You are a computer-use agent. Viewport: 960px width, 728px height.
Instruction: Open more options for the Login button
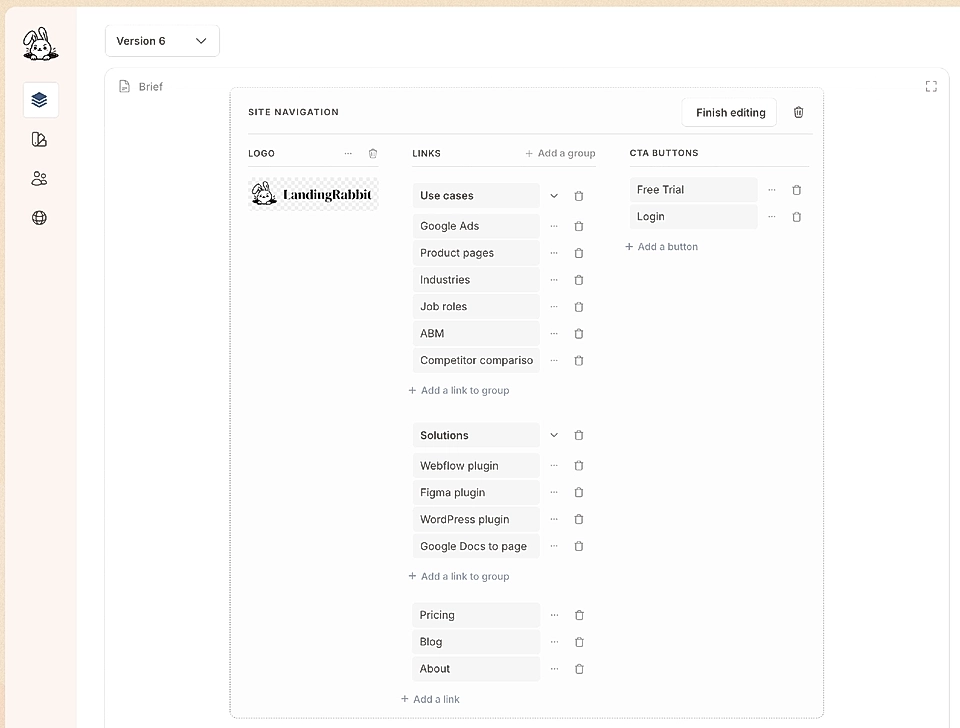coord(773,216)
